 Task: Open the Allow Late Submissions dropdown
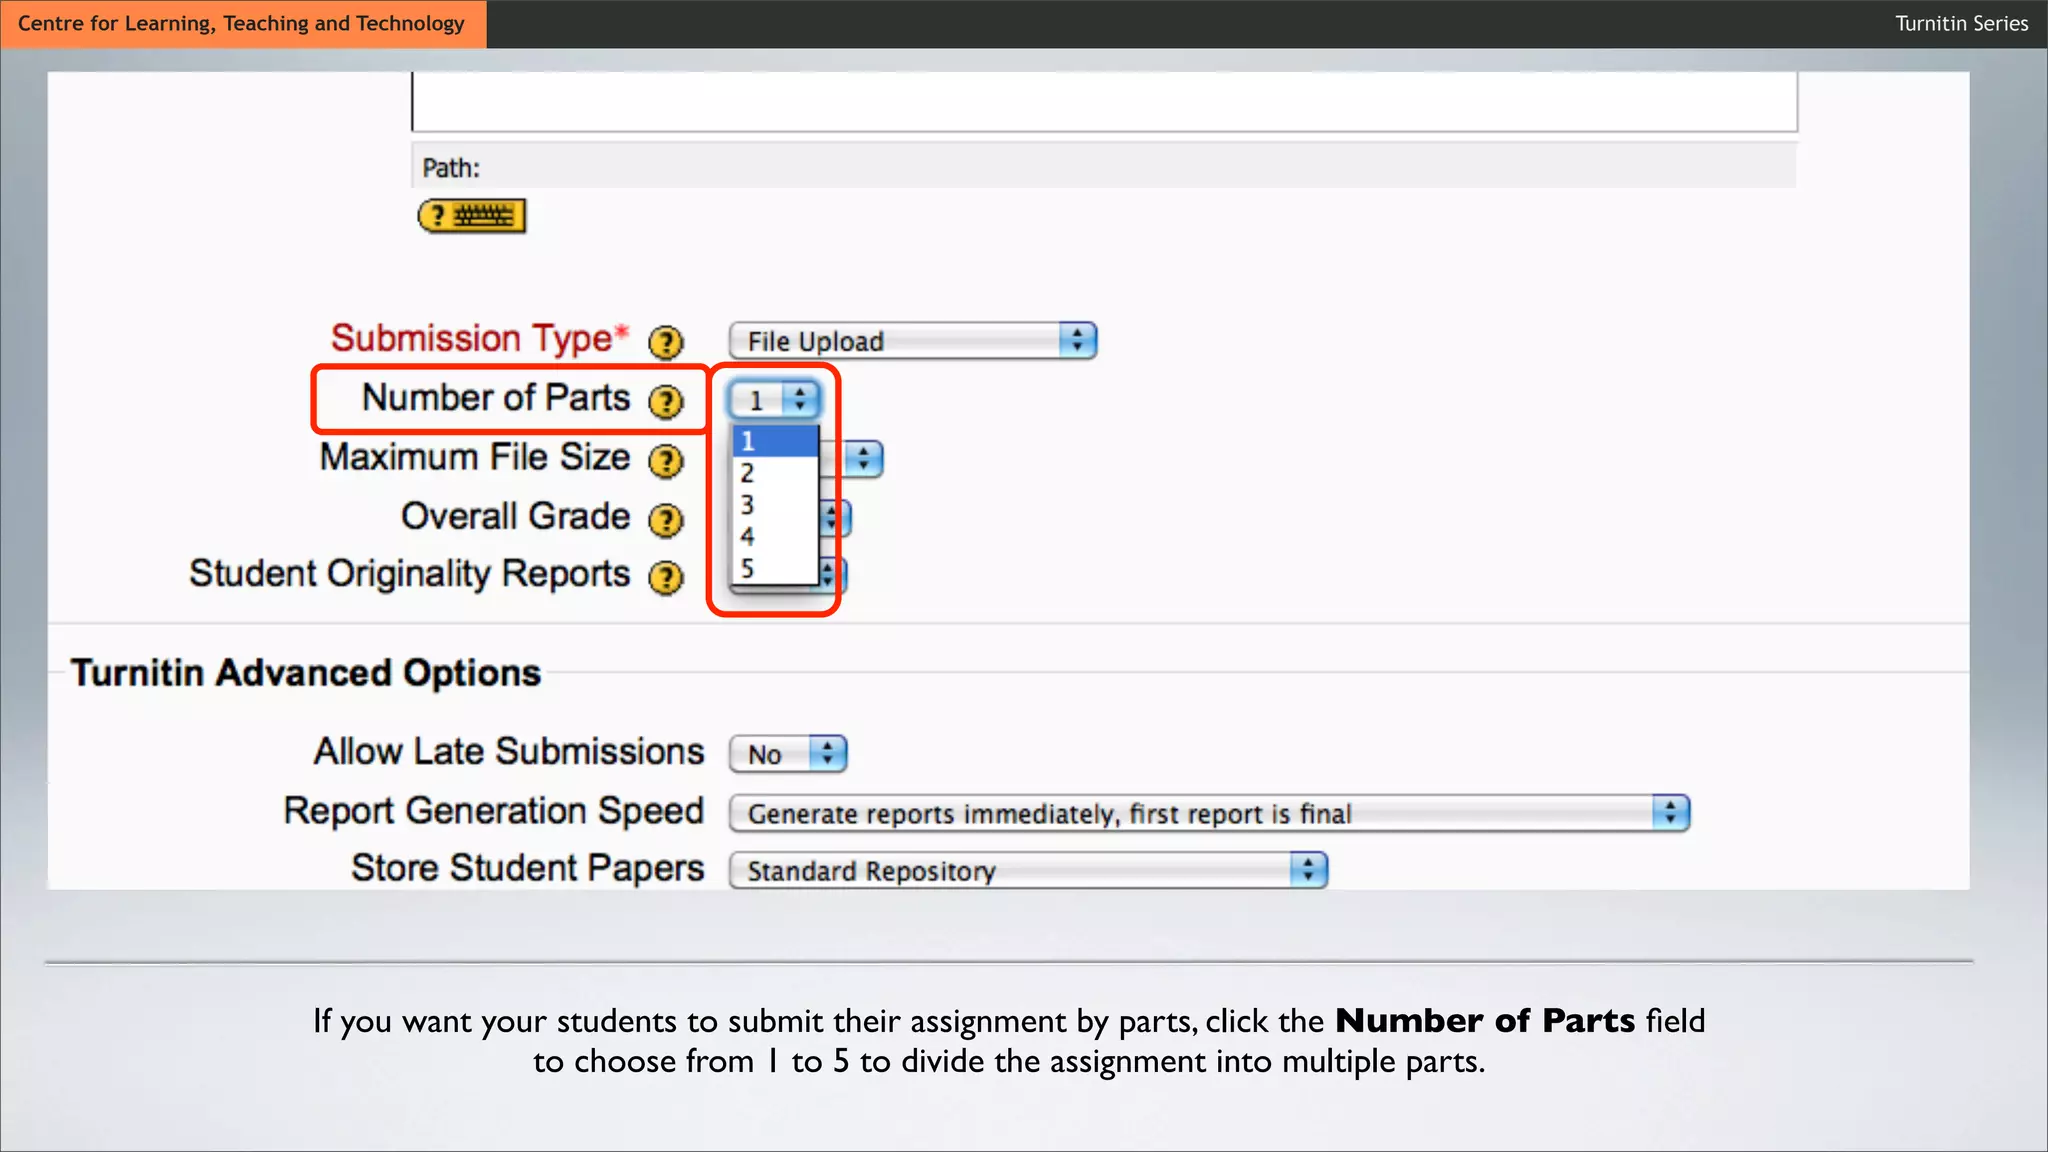tap(788, 754)
